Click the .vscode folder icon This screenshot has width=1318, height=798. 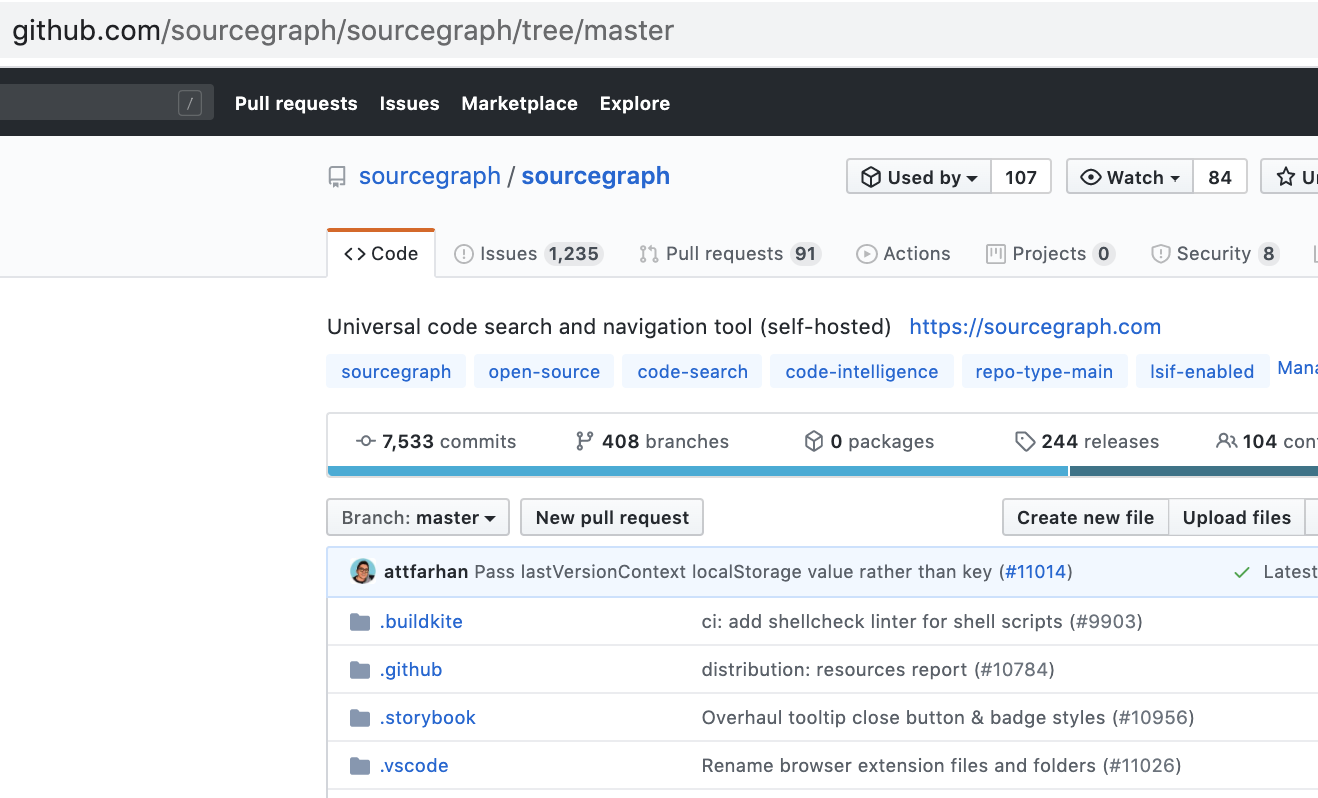coord(360,766)
